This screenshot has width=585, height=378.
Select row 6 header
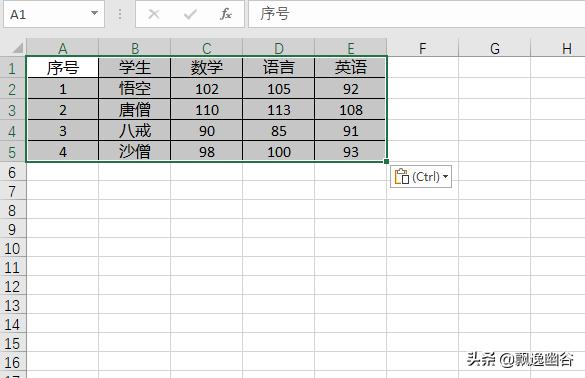[x=13, y=172]
